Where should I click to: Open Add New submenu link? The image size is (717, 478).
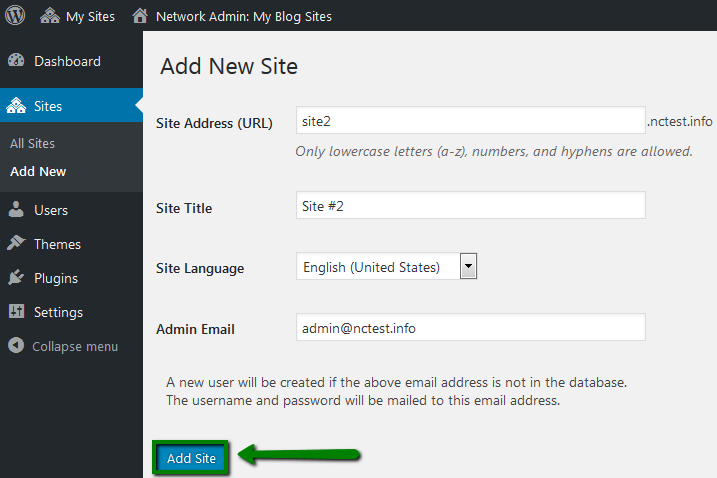coord(38,172)
